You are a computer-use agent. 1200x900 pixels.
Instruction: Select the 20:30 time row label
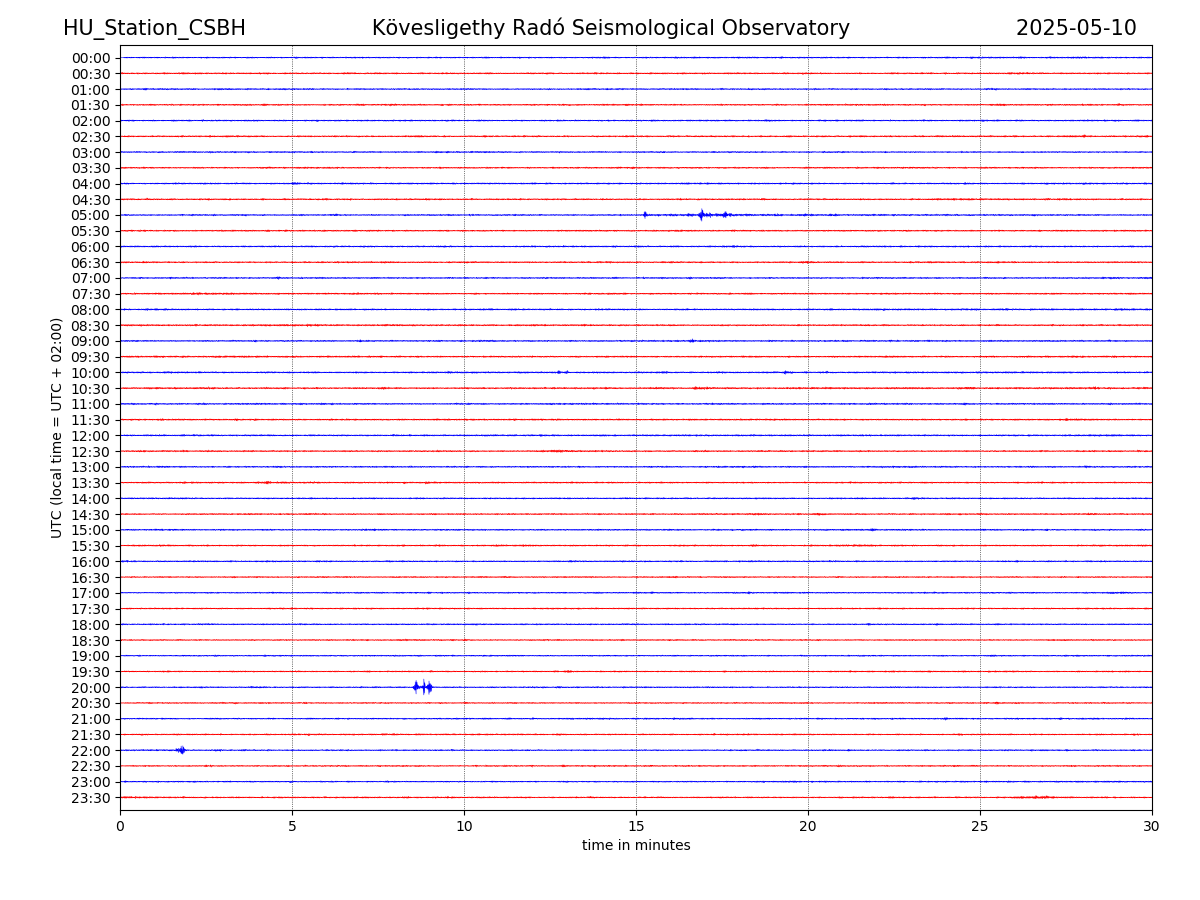pyautogui.click(x=91, y=704)
